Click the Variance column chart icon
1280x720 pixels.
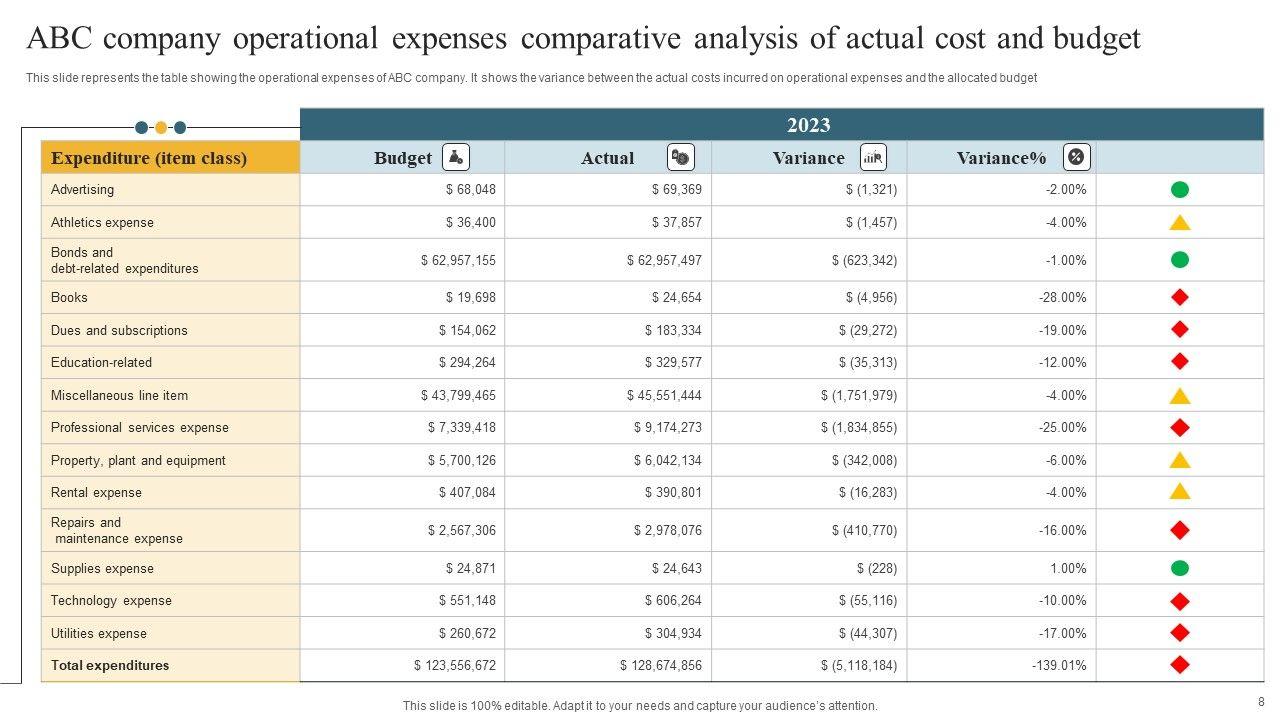(873, 157)
